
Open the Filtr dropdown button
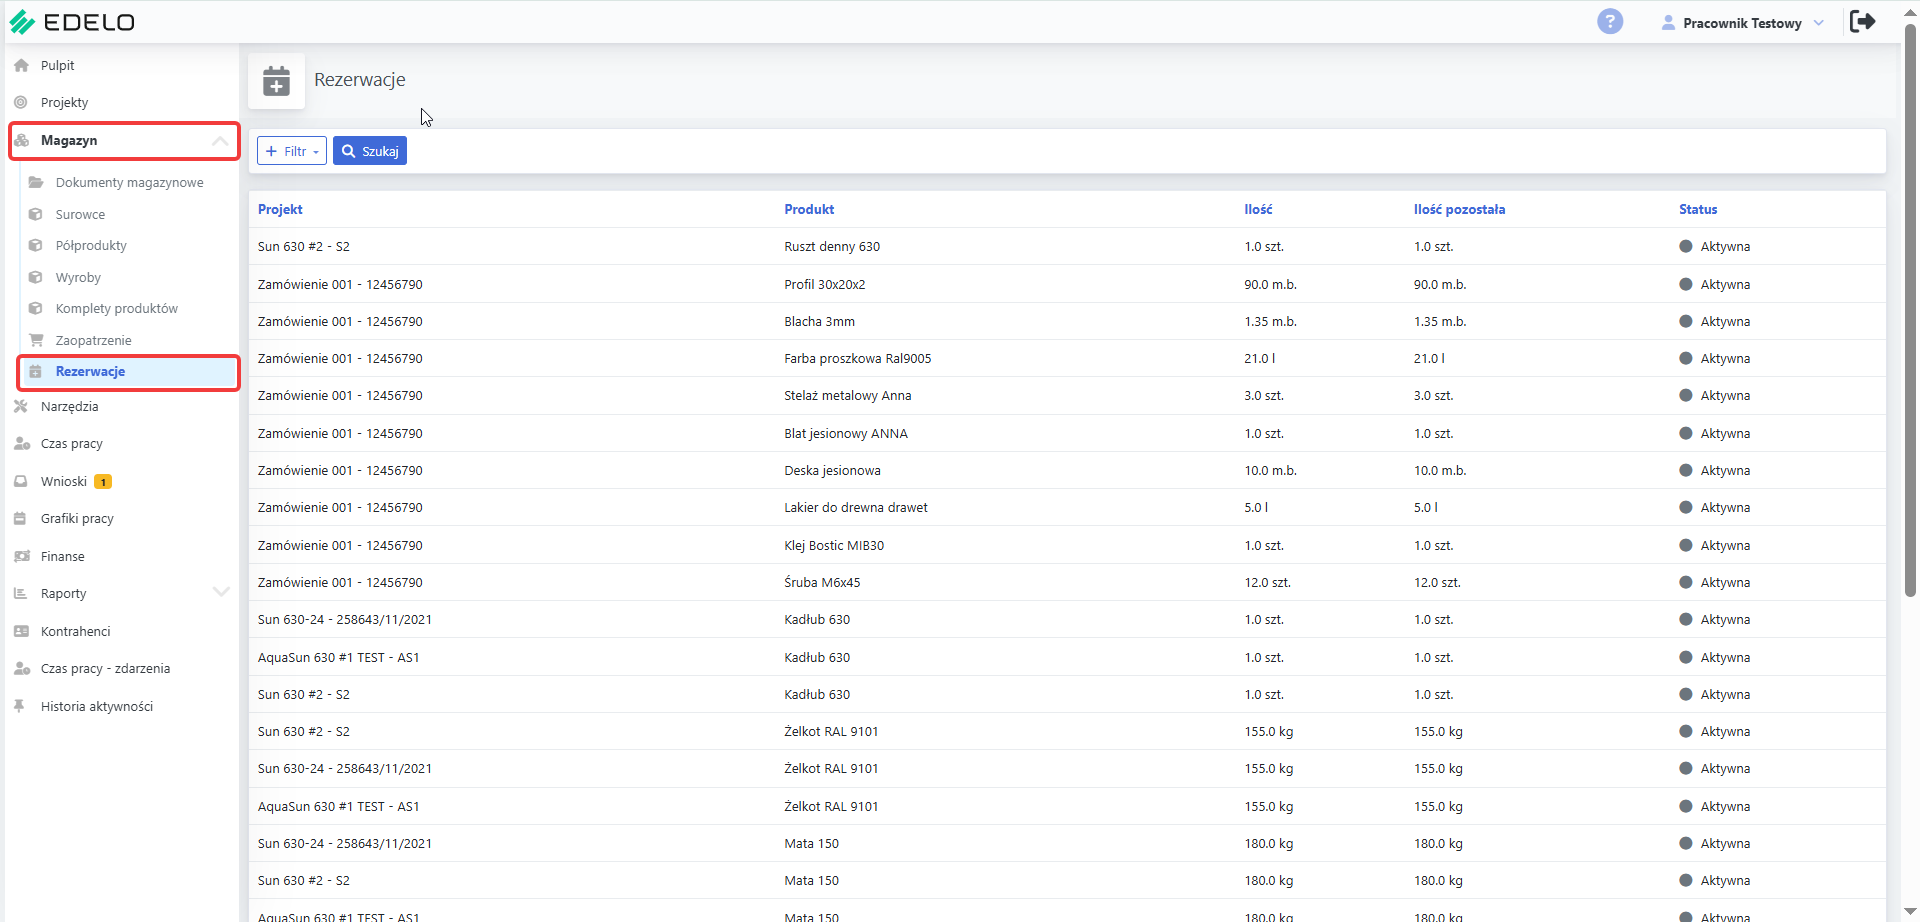coord(292,151)
